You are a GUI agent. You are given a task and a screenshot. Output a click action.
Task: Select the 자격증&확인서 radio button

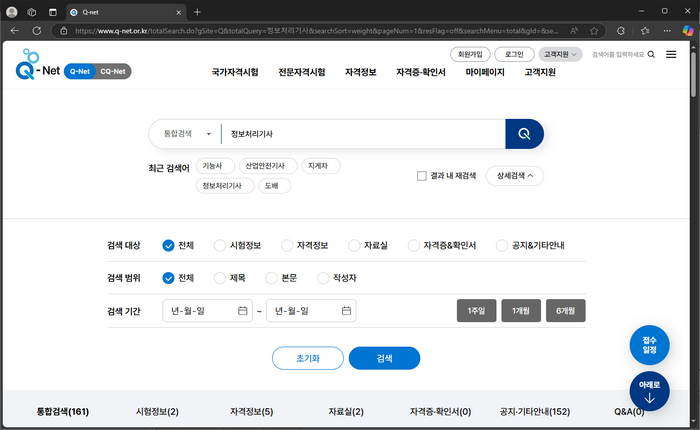(x=413, y=246)
